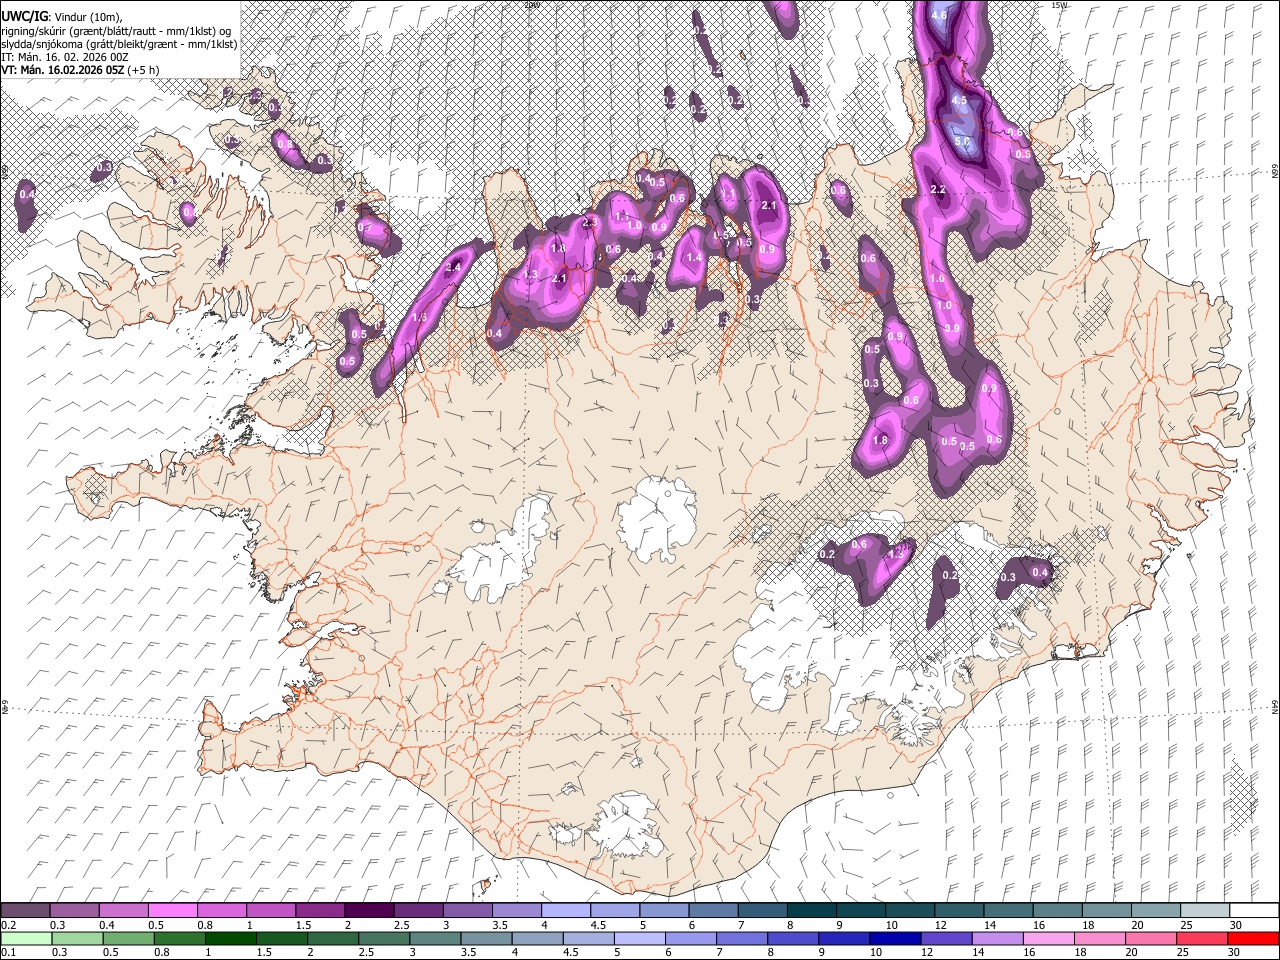Click the 'IT: Mán. 16. 02. 2026 00Z' line

point(64,57)
